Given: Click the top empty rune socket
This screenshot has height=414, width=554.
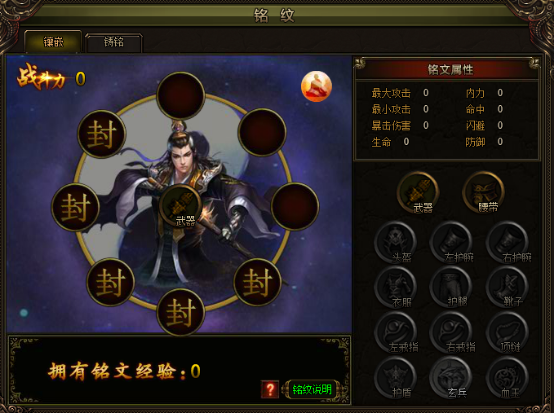Looking at the screenshot, I should click(181, 96).
